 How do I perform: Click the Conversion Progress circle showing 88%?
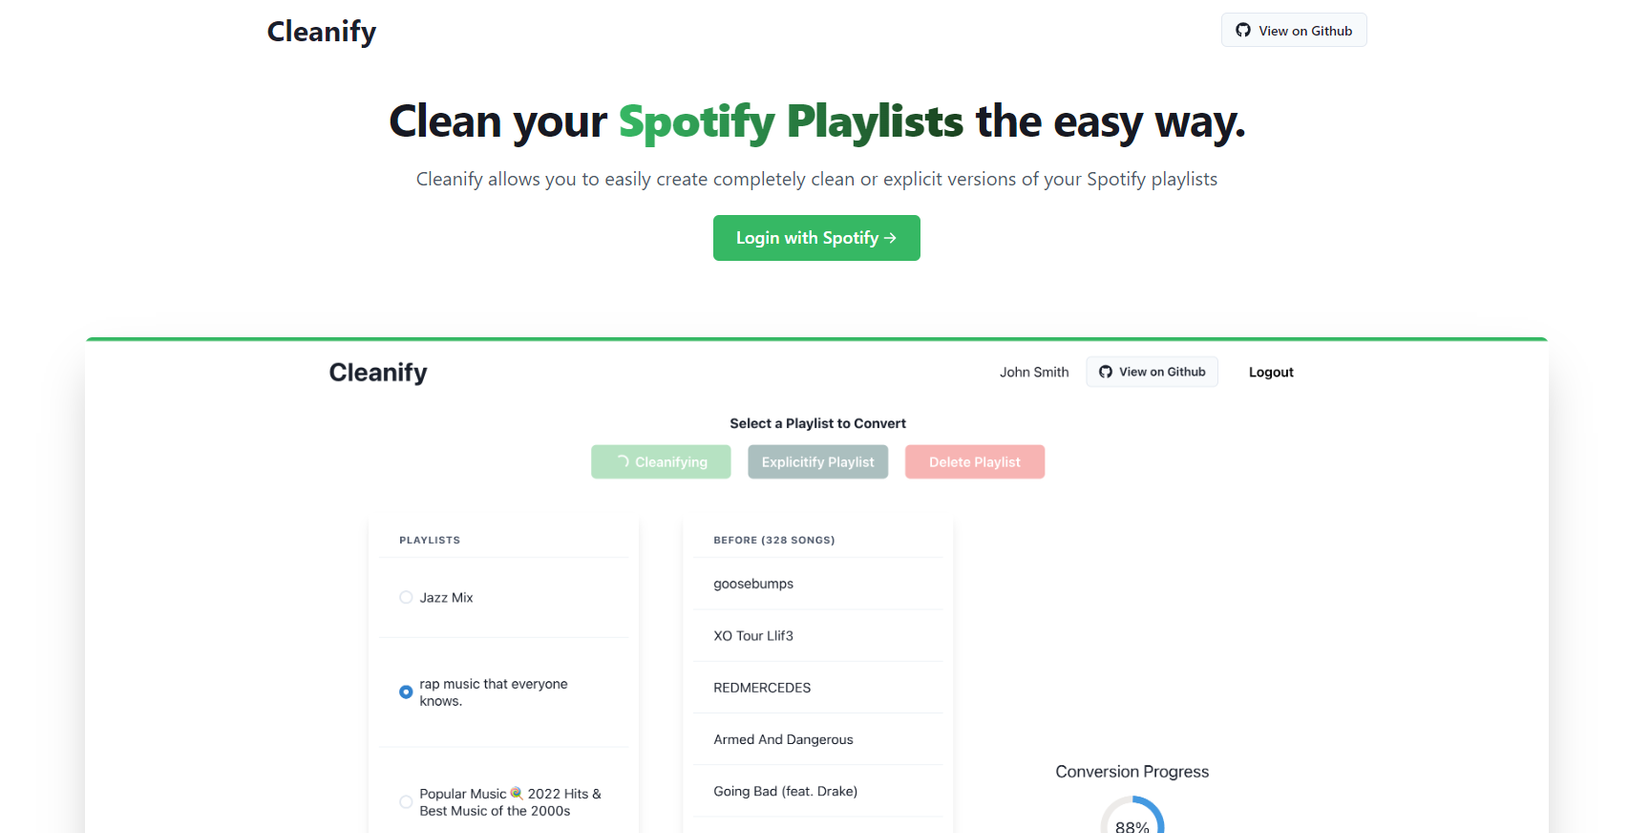point(1131,820)
